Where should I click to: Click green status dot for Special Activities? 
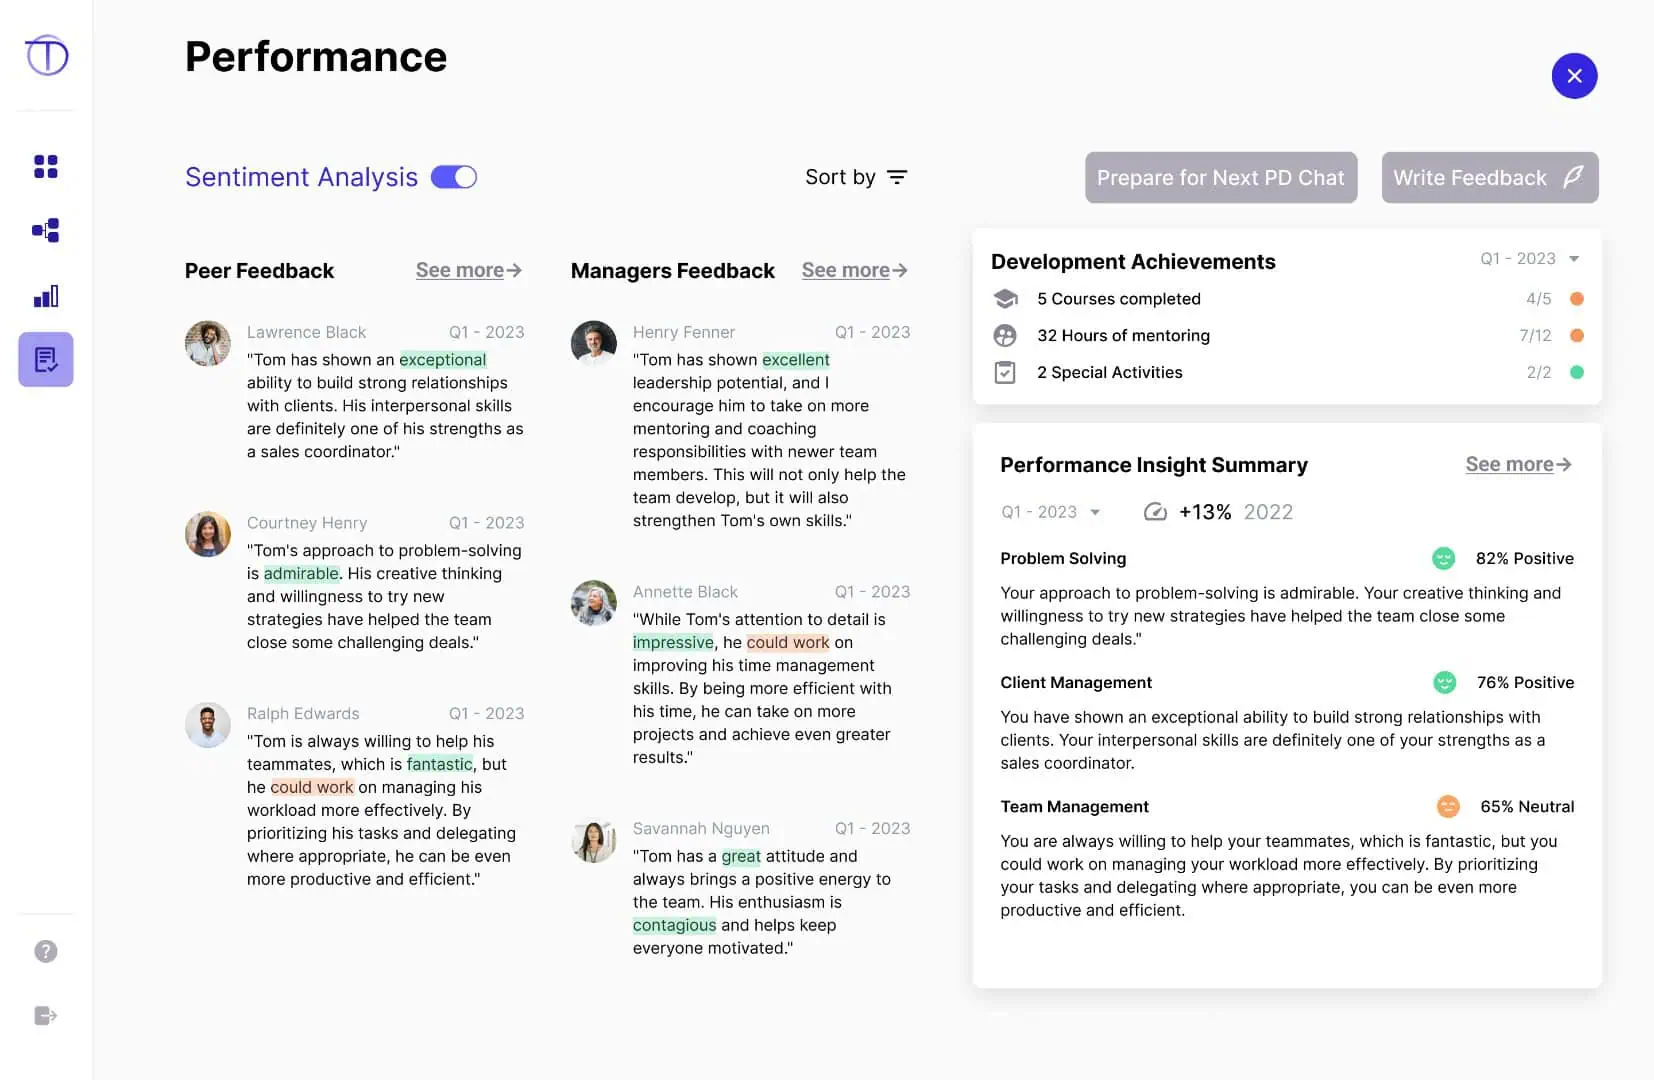coord(1577,372)
